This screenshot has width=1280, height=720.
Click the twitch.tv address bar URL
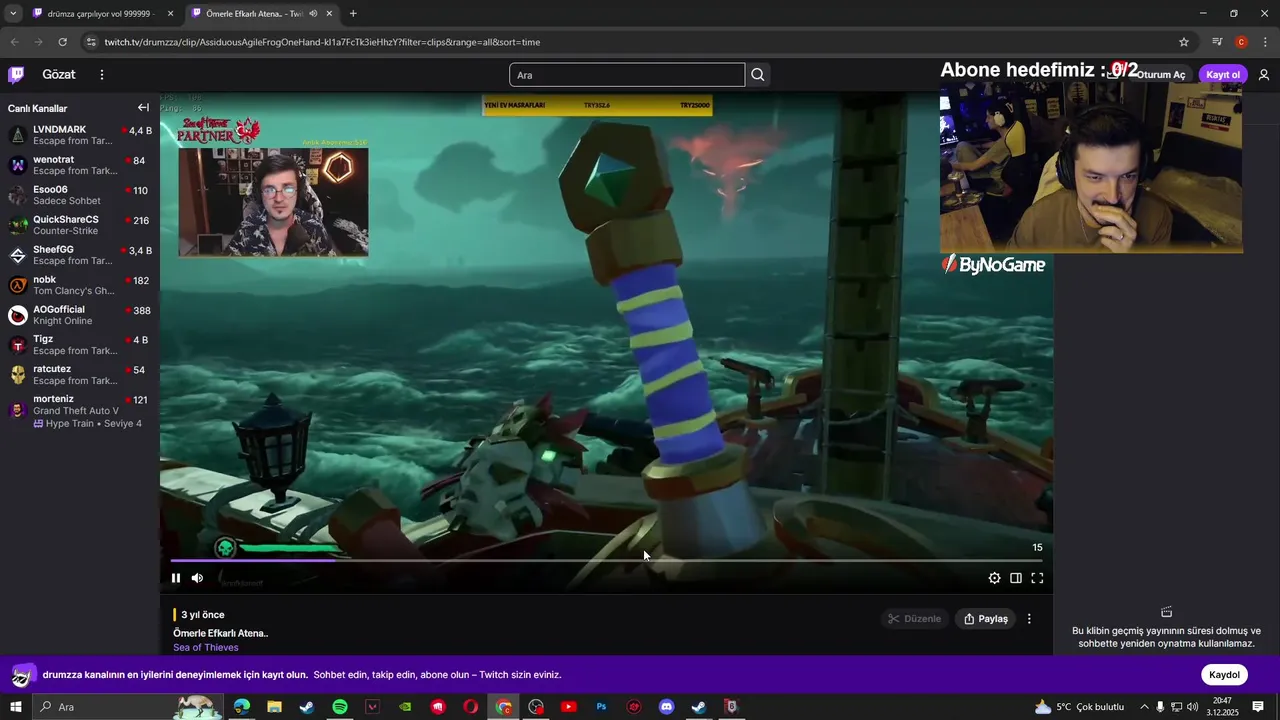pos(322,42)
